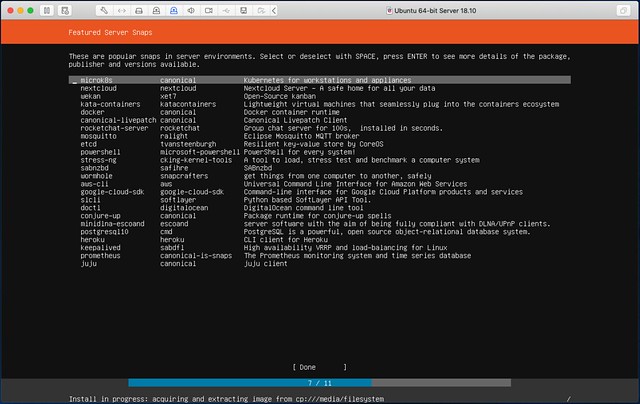The image size is (640, 404).
Task: Click the postgresql10 snap entry
Action: [320, 231]
